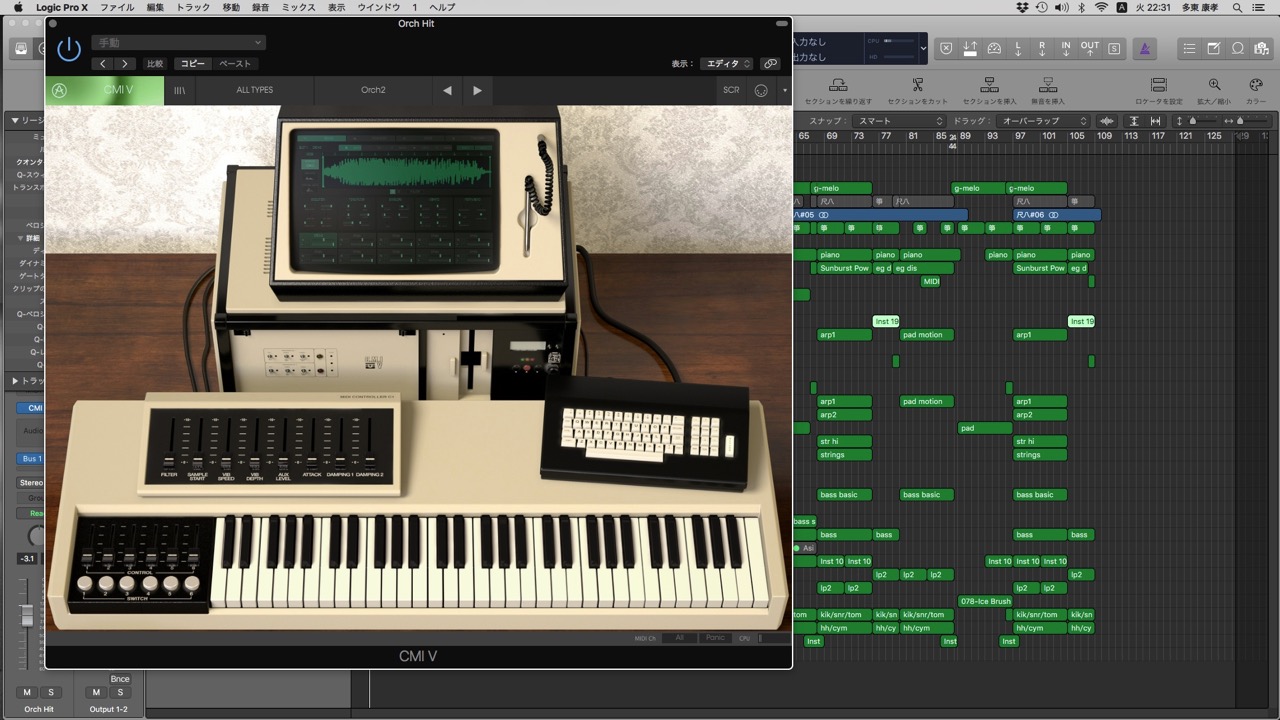This screenshot has width=1280, height=720.
Task: Mute the Orch Hit channel strip
Action: (x=27, y=692)
